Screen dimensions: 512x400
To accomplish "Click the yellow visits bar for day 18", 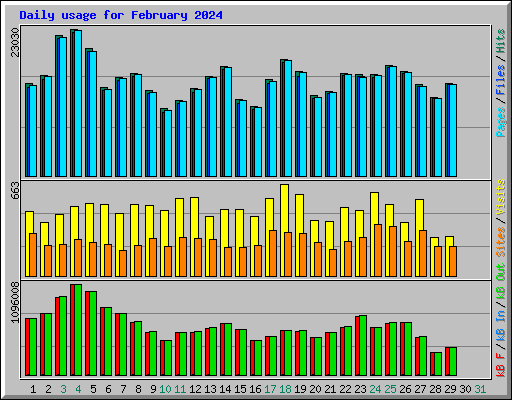I will click(284, 208).
